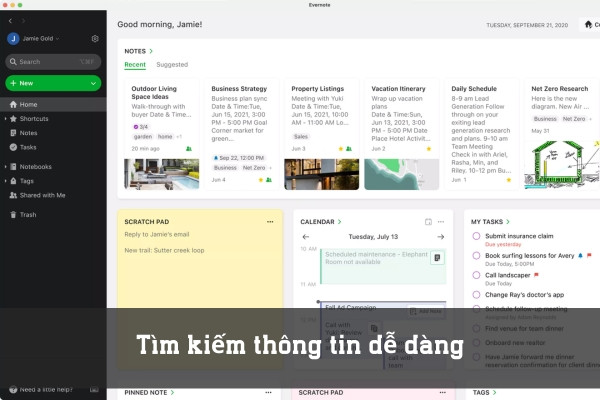Click the search magnifier icon
Image resolution: width=600 pixels, height=400 pixels.
click(13, 62)
